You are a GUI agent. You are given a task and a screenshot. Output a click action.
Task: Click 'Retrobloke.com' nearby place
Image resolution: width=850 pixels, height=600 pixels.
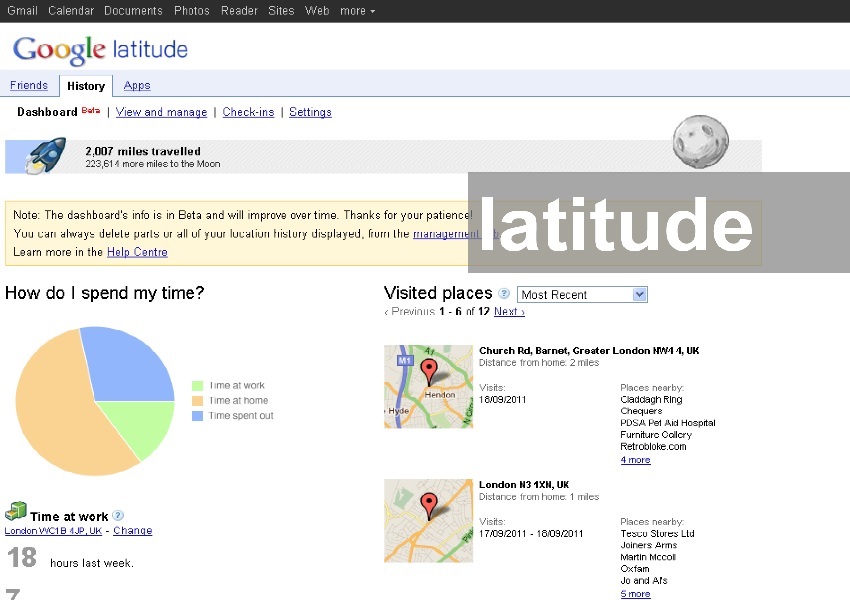click(653, 447)
